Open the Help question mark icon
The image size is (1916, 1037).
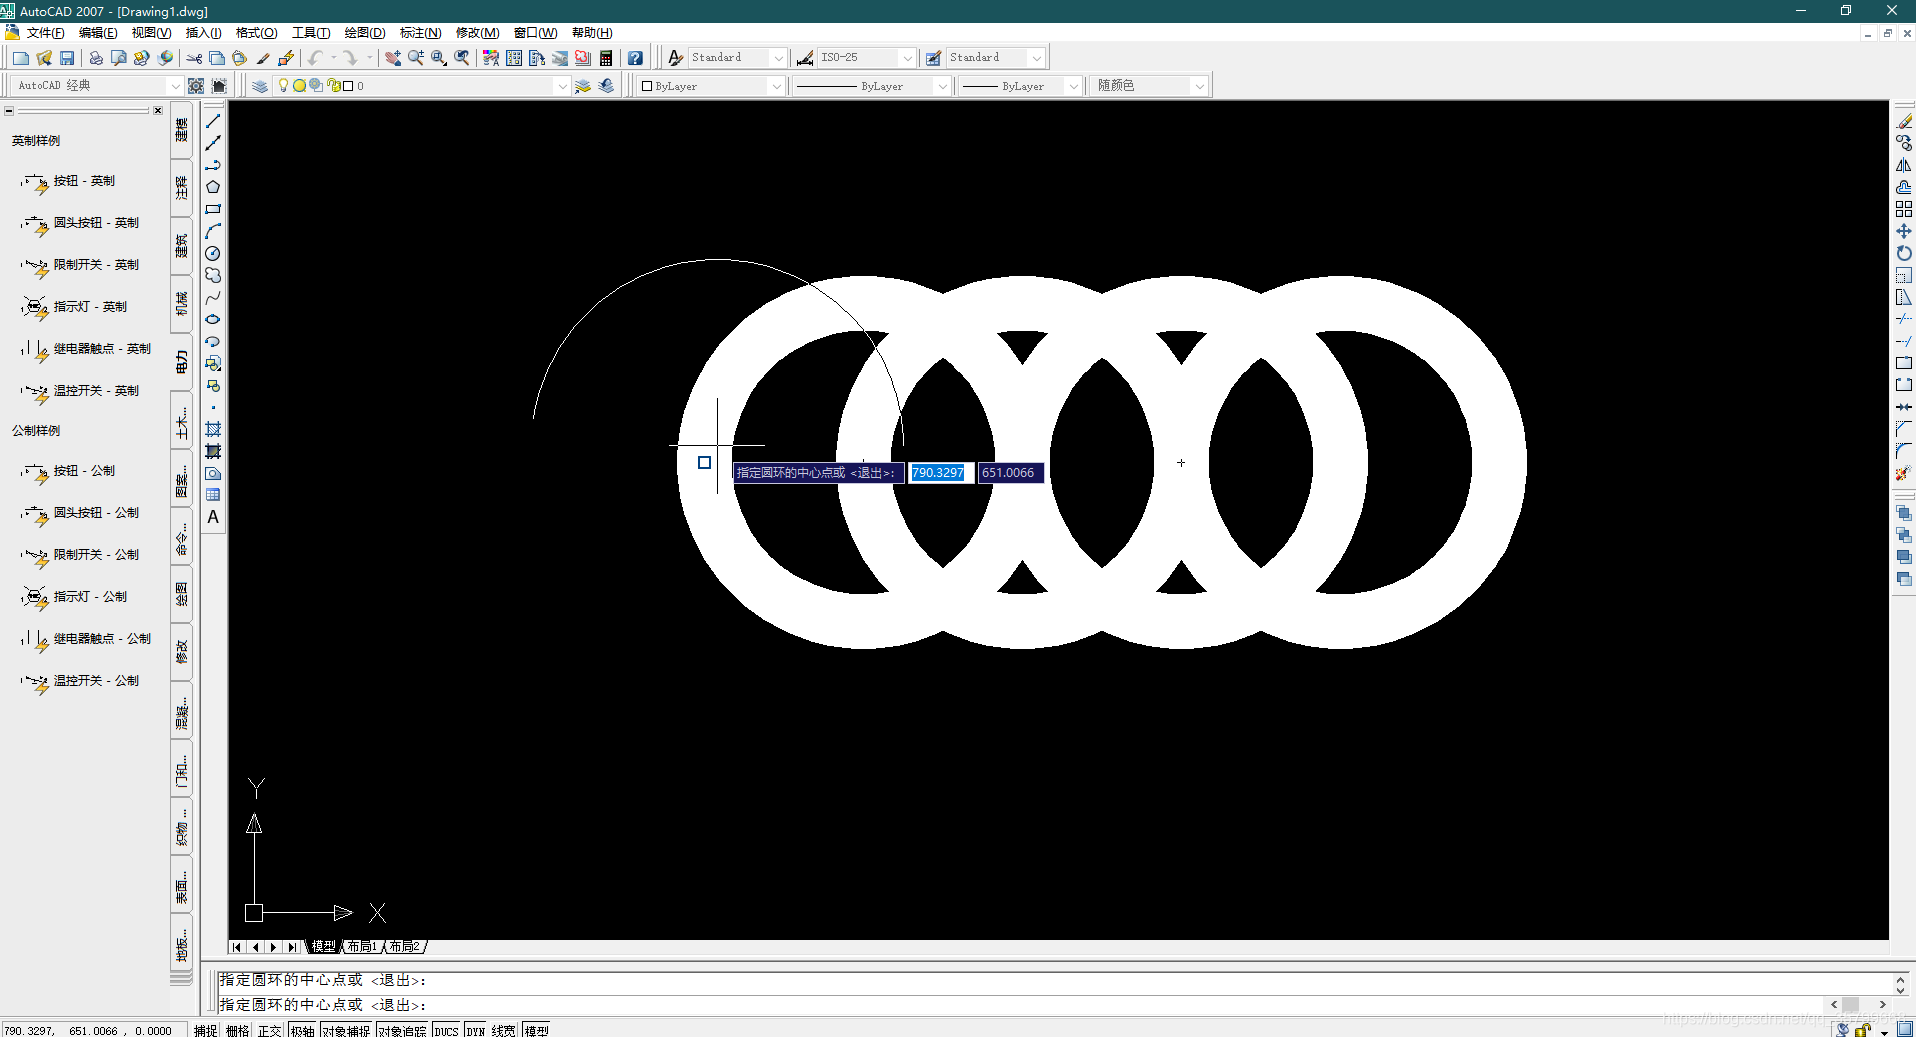[x=635, y=58]
